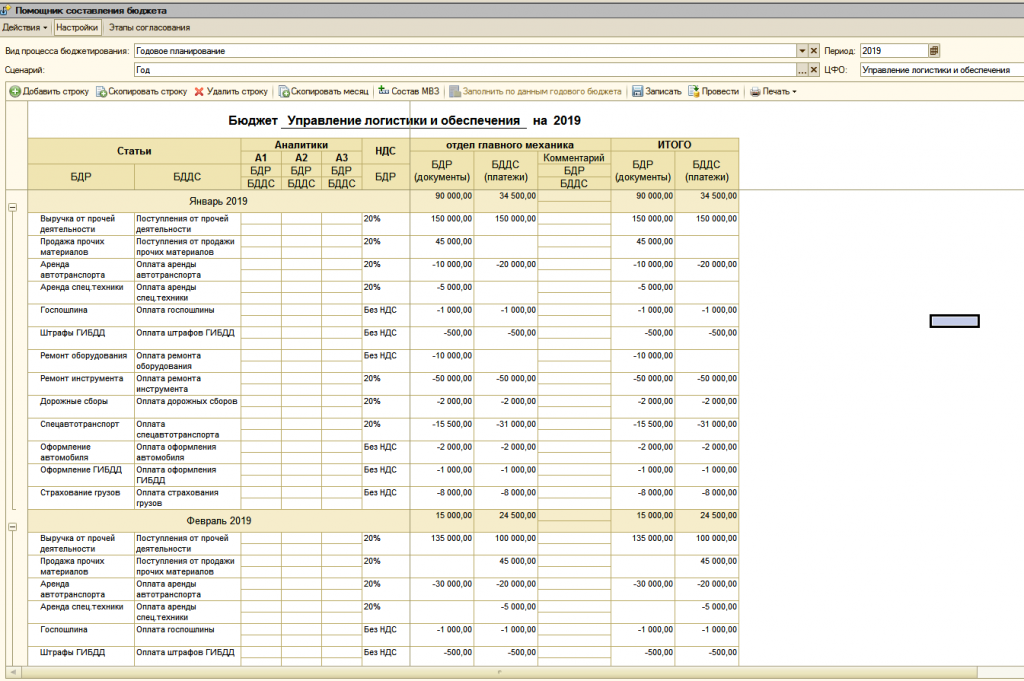Open the Вид процесса бюджетирования dropdown arrow
Viewport: 1024px width, 681px height.
pyautogui.click(x=802, y=50)
